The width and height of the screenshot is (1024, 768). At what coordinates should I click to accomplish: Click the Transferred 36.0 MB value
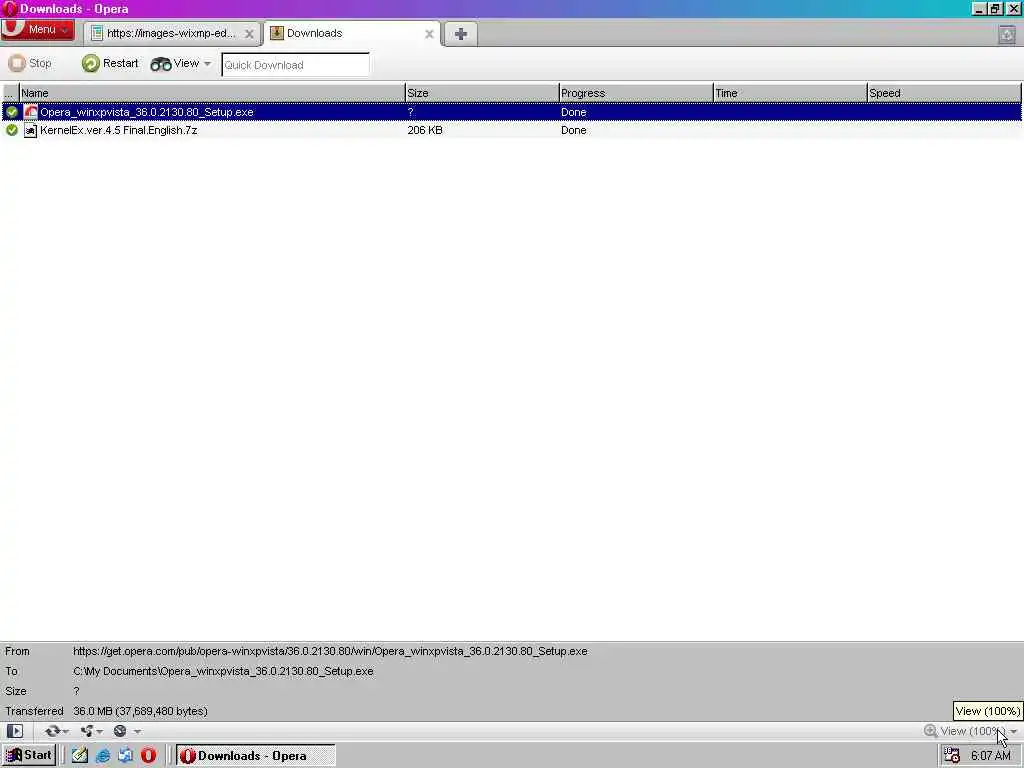[x=140, y=711]
